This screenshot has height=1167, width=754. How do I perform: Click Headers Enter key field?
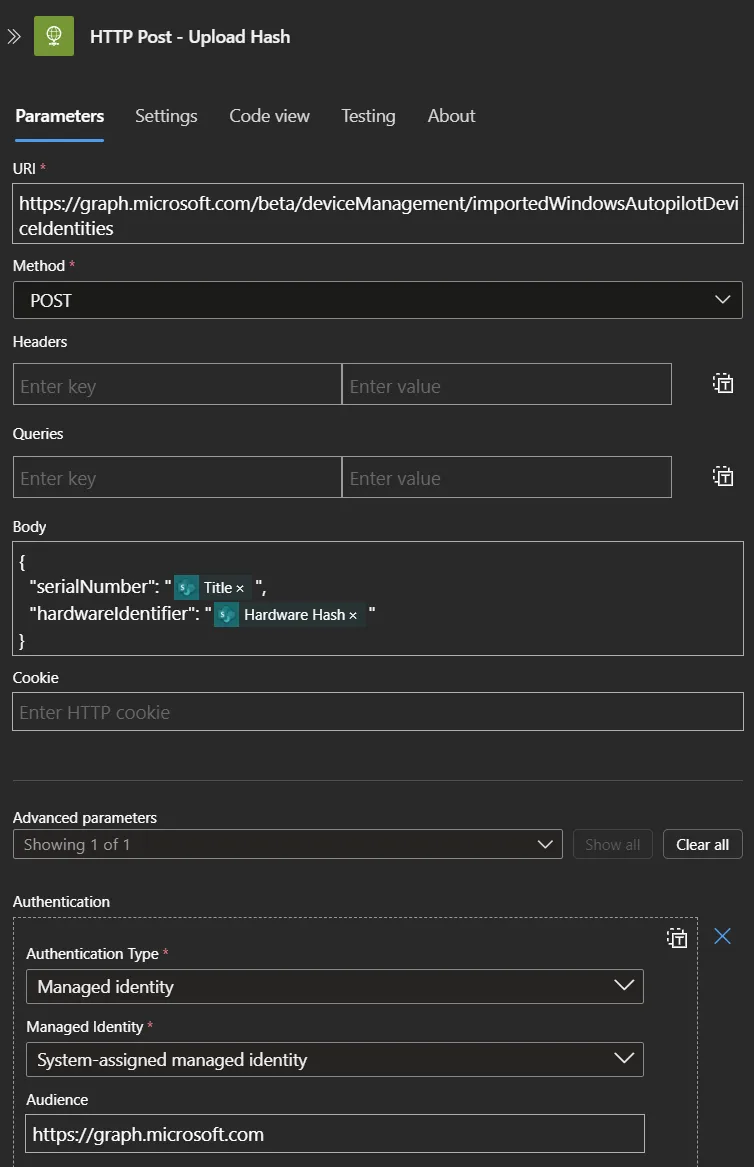point(177,384)
